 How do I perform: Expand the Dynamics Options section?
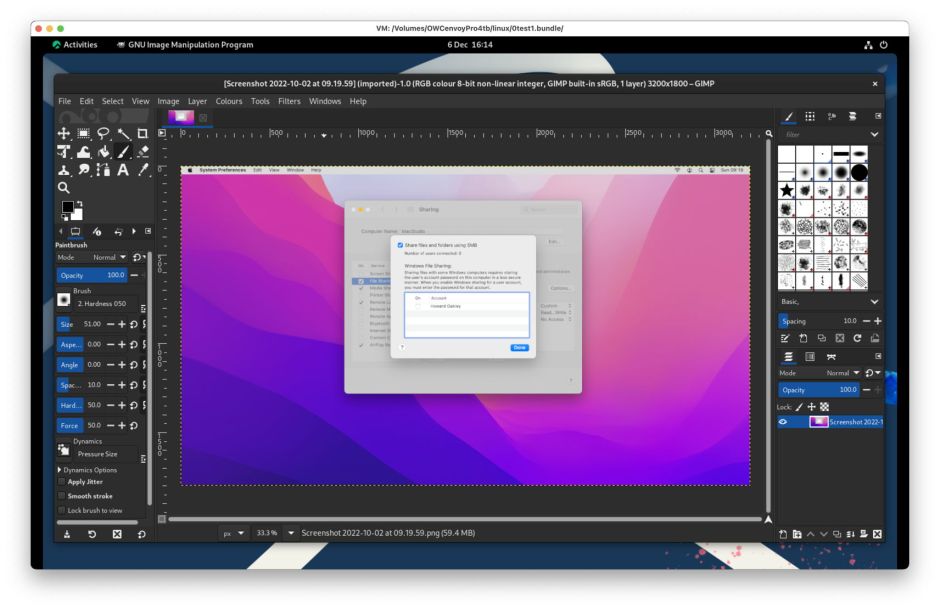coord(61,469)
